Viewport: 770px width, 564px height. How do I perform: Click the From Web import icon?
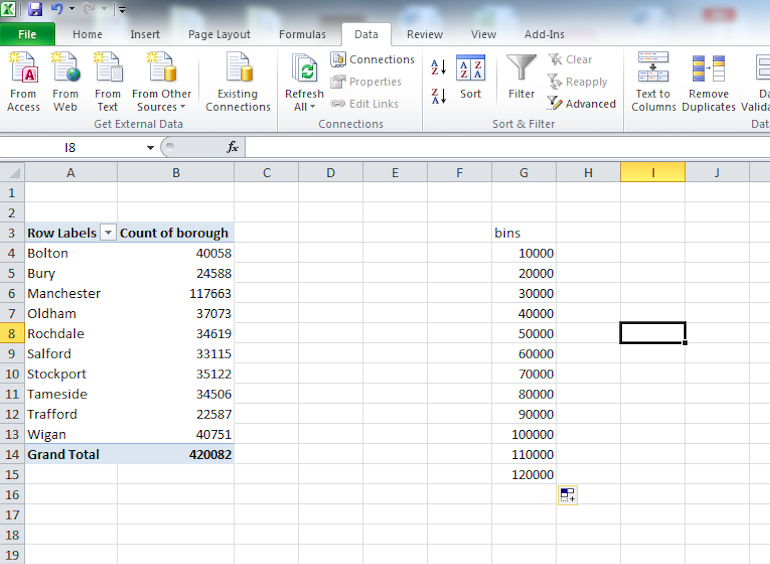pyautogui.click(x=65, y=71)
